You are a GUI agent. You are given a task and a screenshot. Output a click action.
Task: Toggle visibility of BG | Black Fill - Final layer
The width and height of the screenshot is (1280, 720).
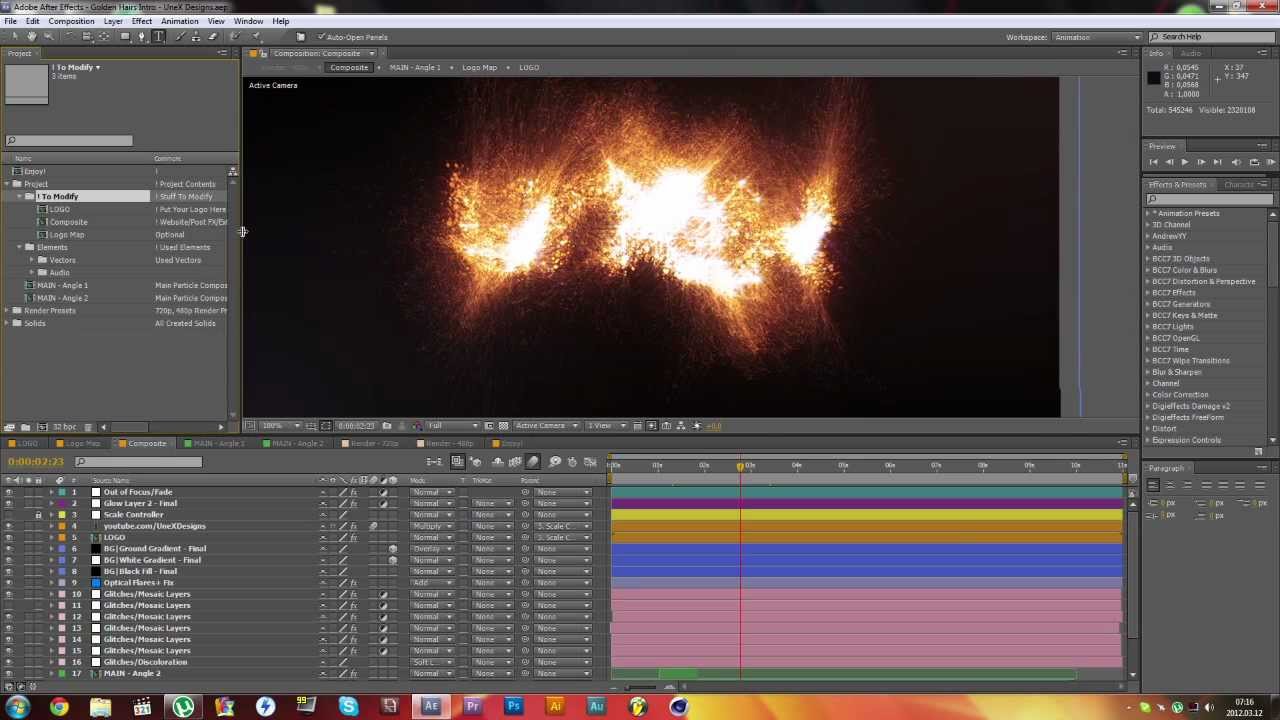[x=9, y=571]
